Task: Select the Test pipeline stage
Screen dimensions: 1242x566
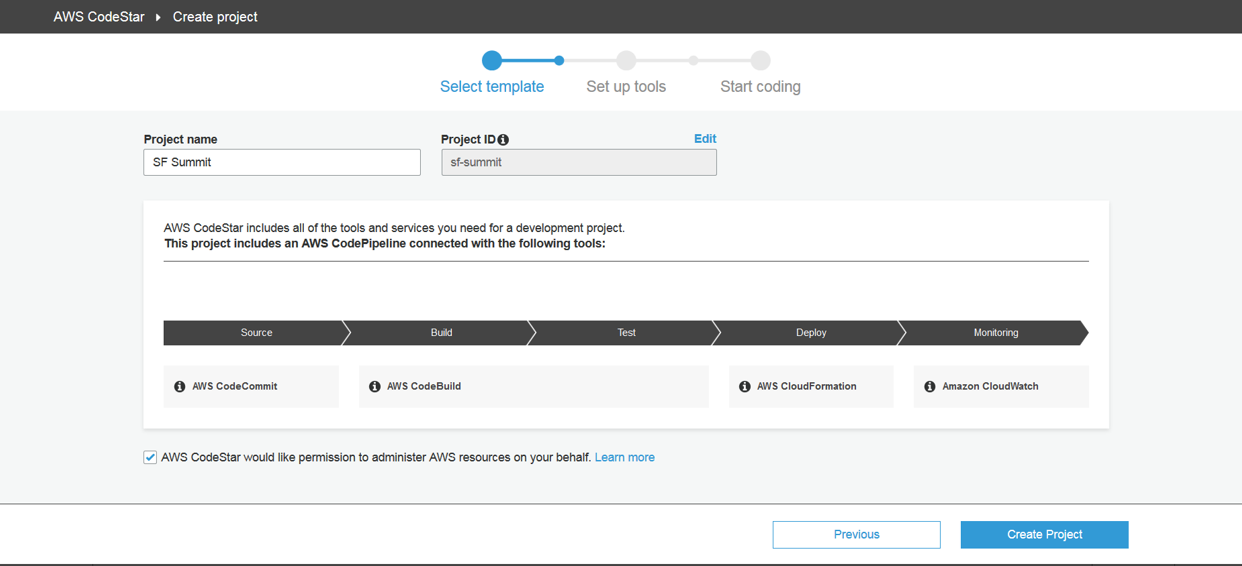Action: [626, 333]
